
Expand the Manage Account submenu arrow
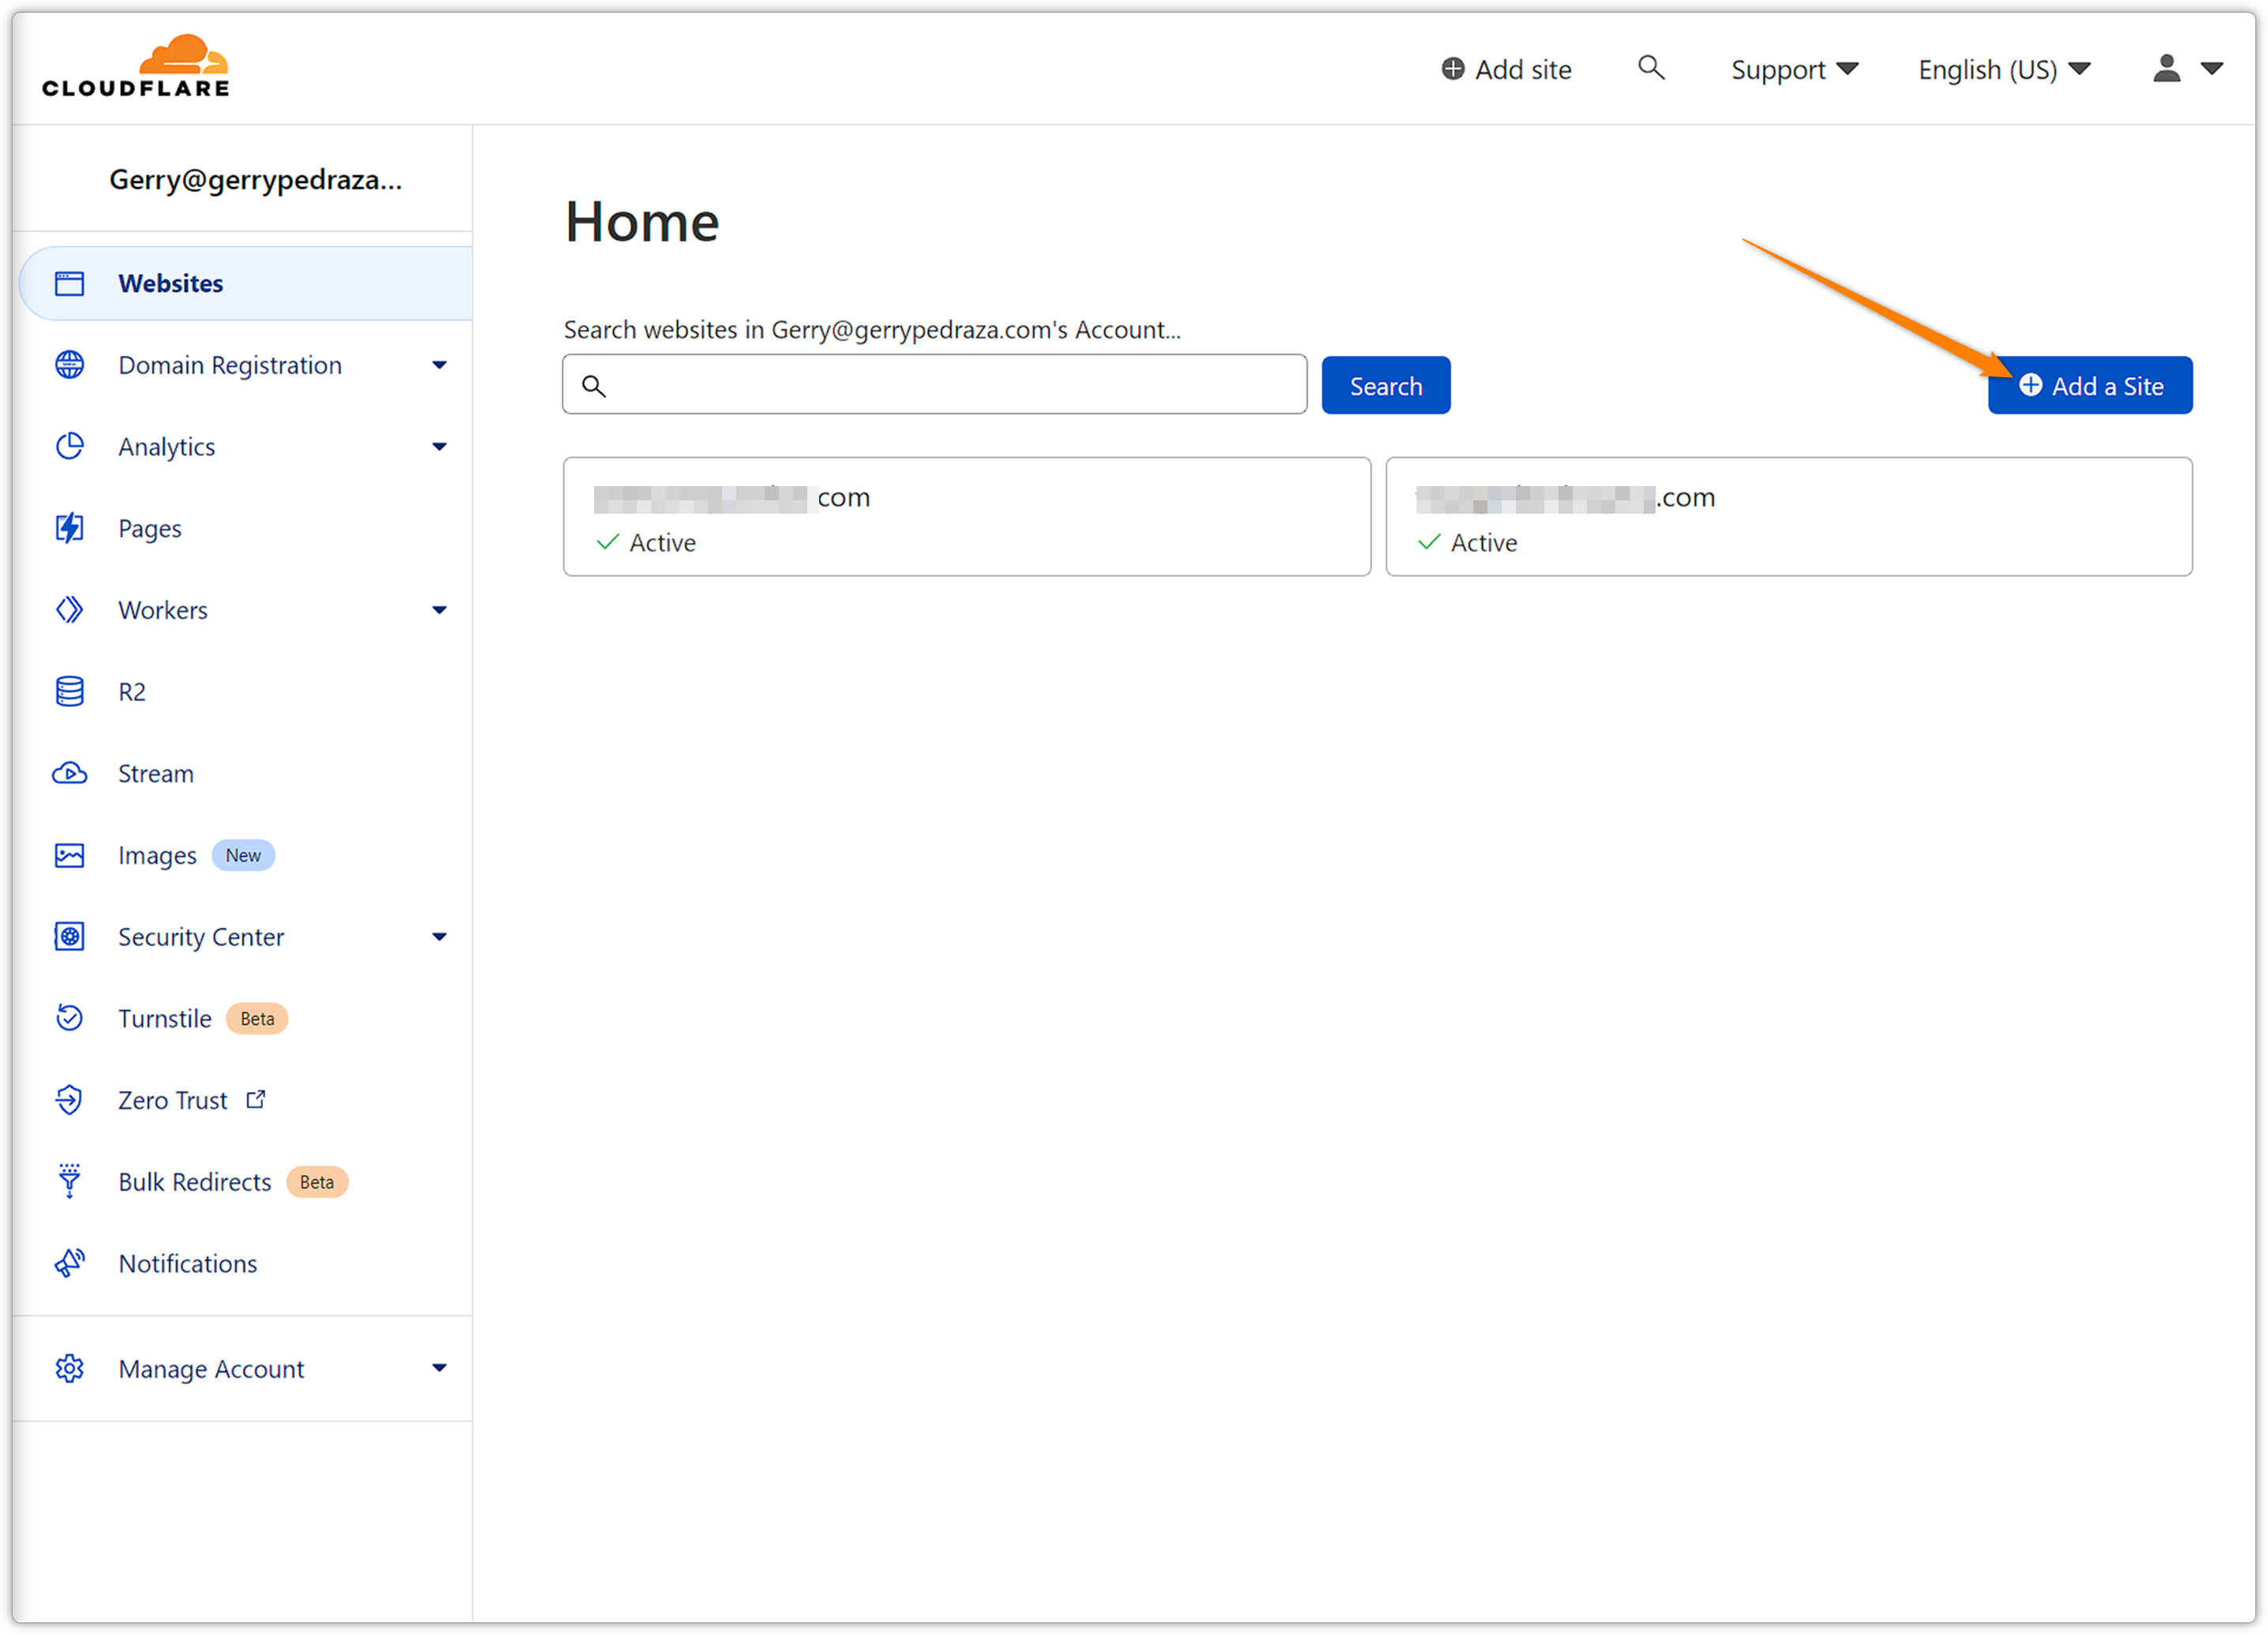click(x=439, y=1368)
